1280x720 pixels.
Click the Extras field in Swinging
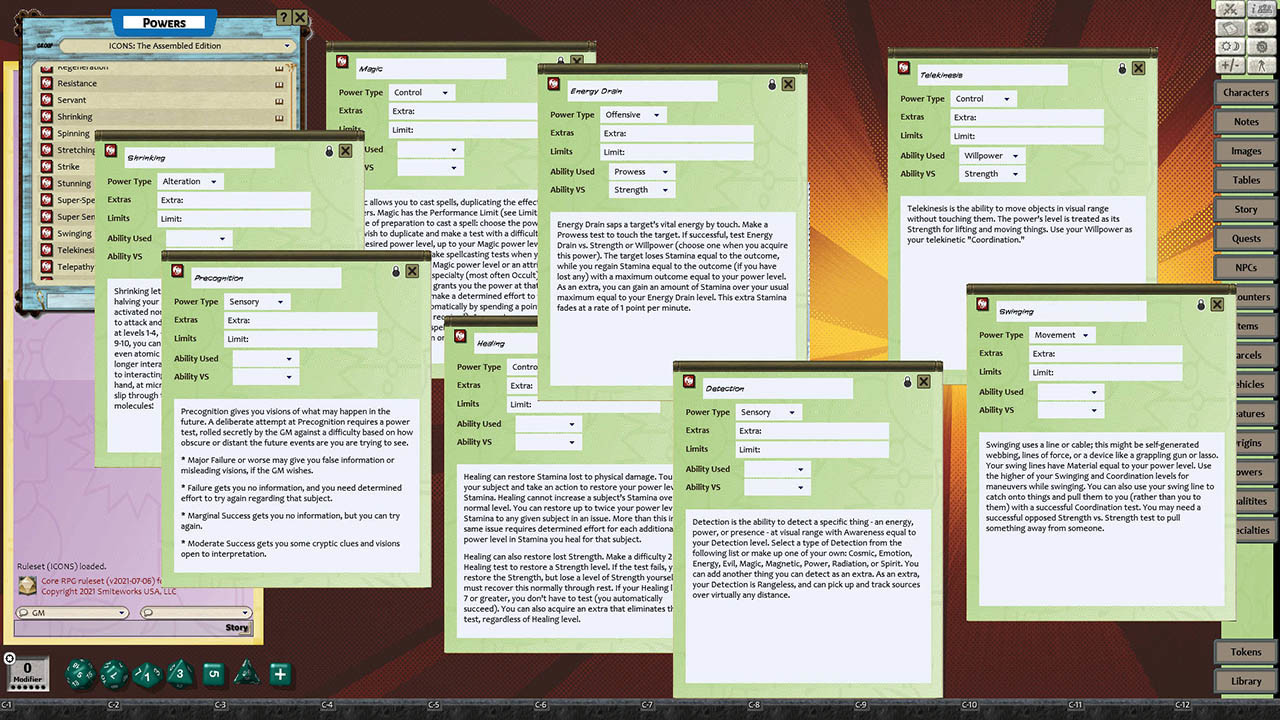pyautogui.click(x=1105, y=354)
